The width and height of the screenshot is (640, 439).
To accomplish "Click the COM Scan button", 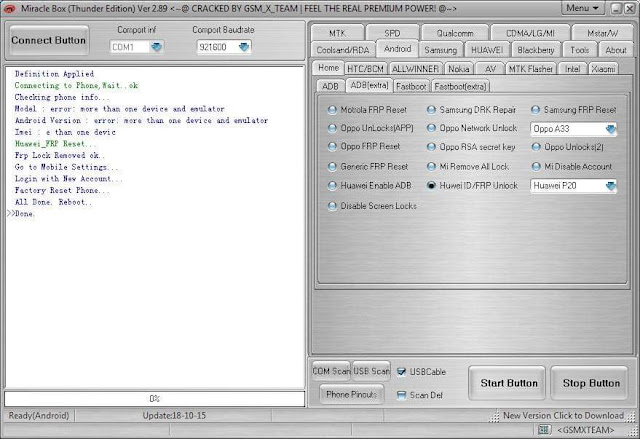I will (x=331, y=371).
